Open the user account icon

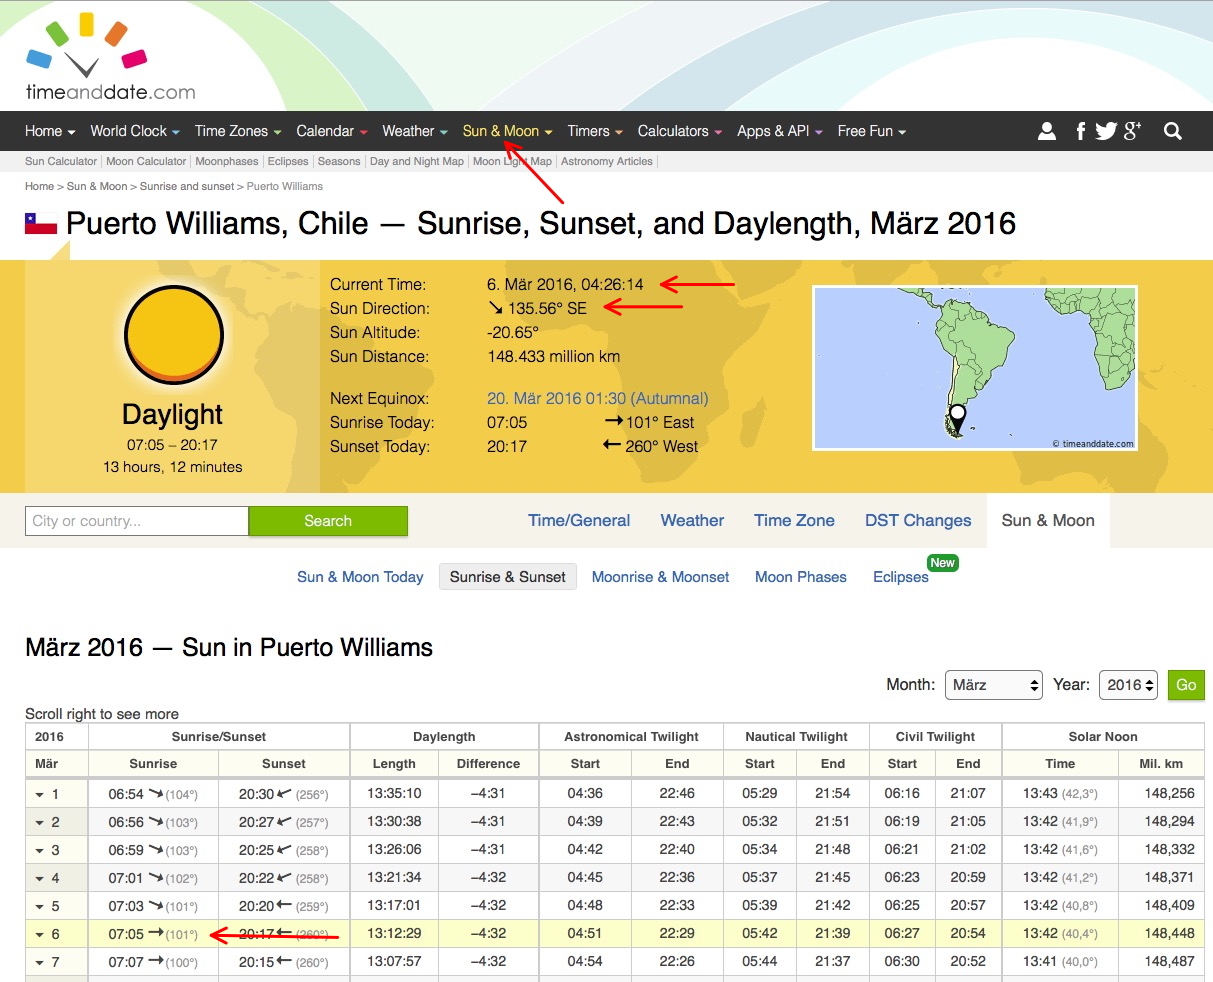(x=1047, y=131)
